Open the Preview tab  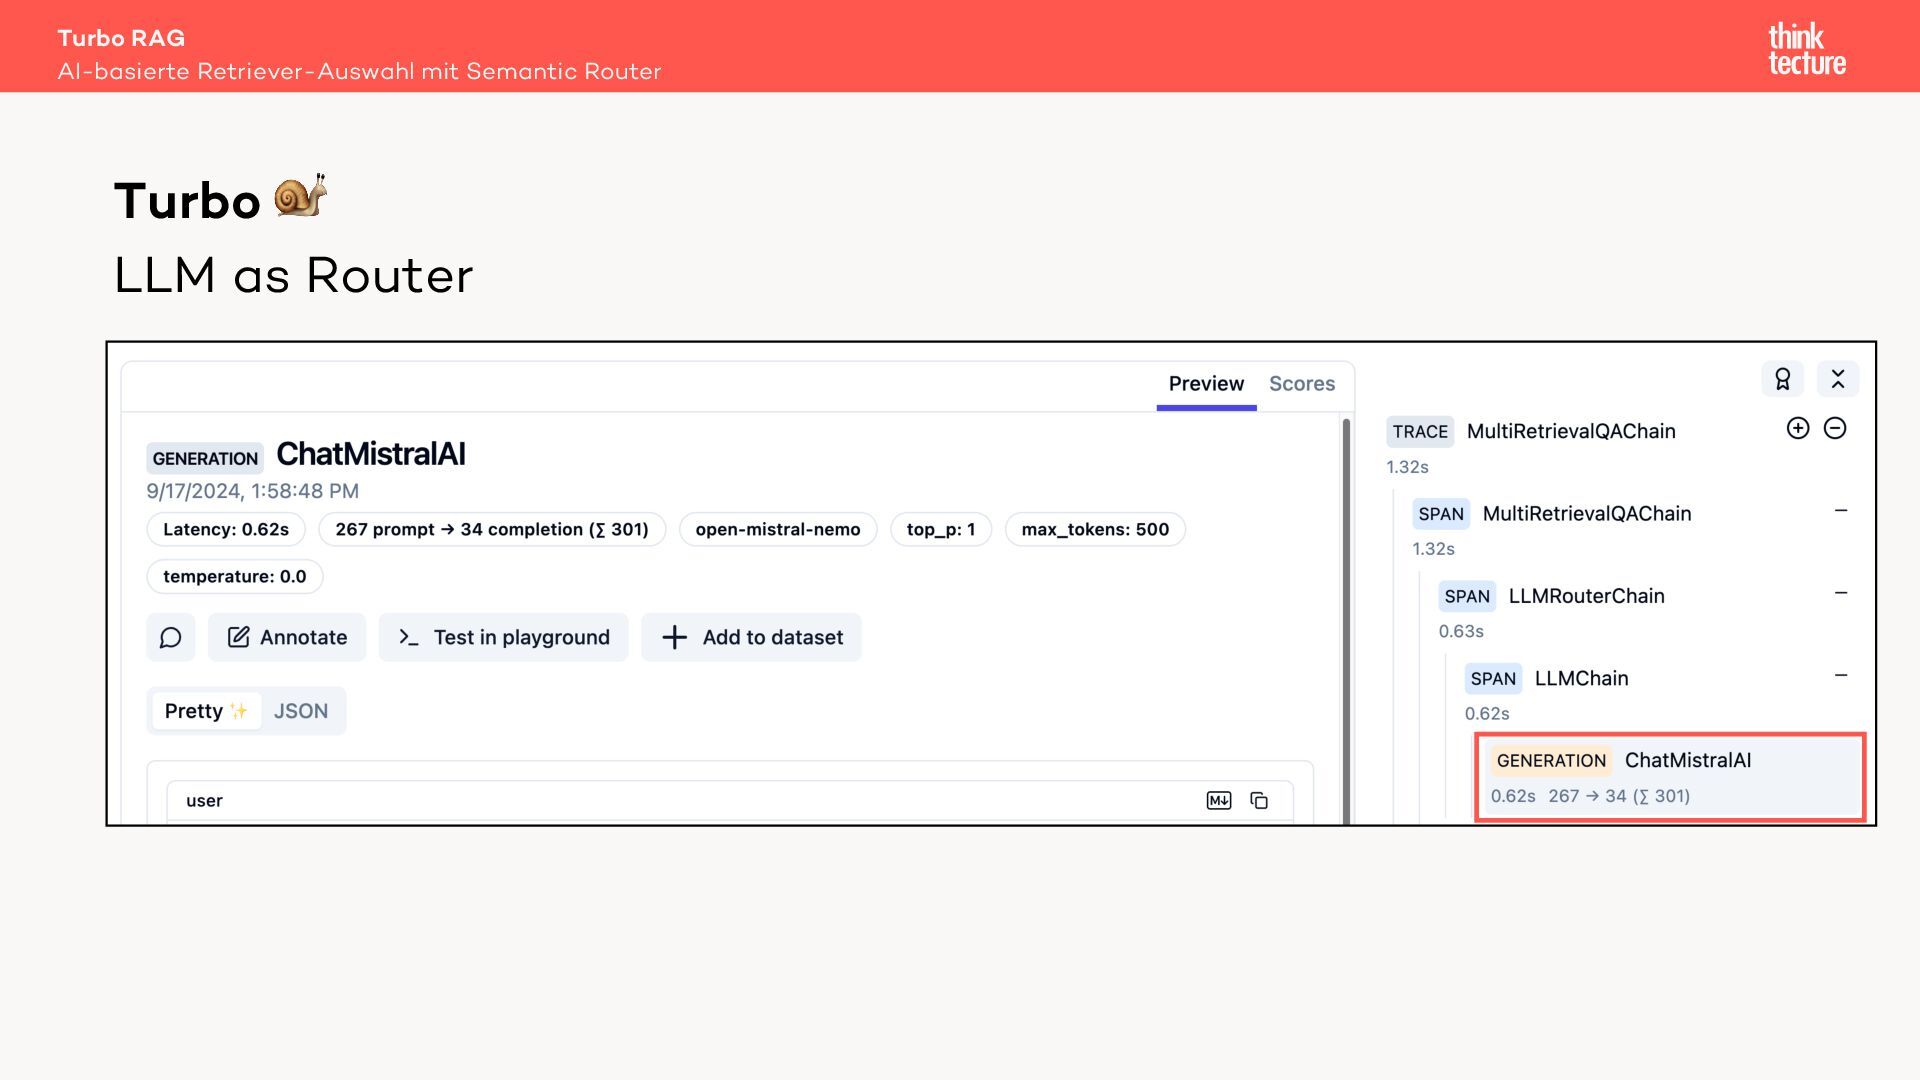pyautogui.click(x=1206, y=384)
